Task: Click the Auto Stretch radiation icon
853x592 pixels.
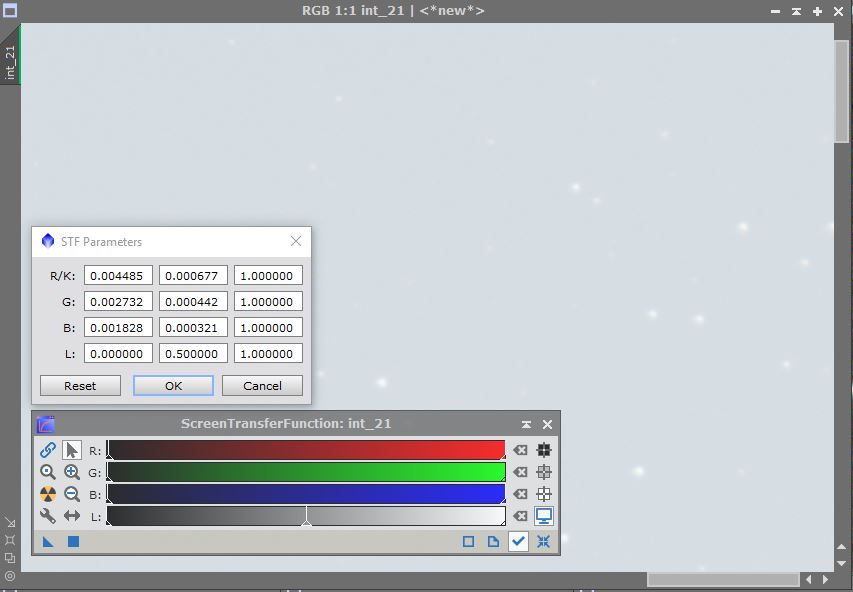Action: pos(47,494)
